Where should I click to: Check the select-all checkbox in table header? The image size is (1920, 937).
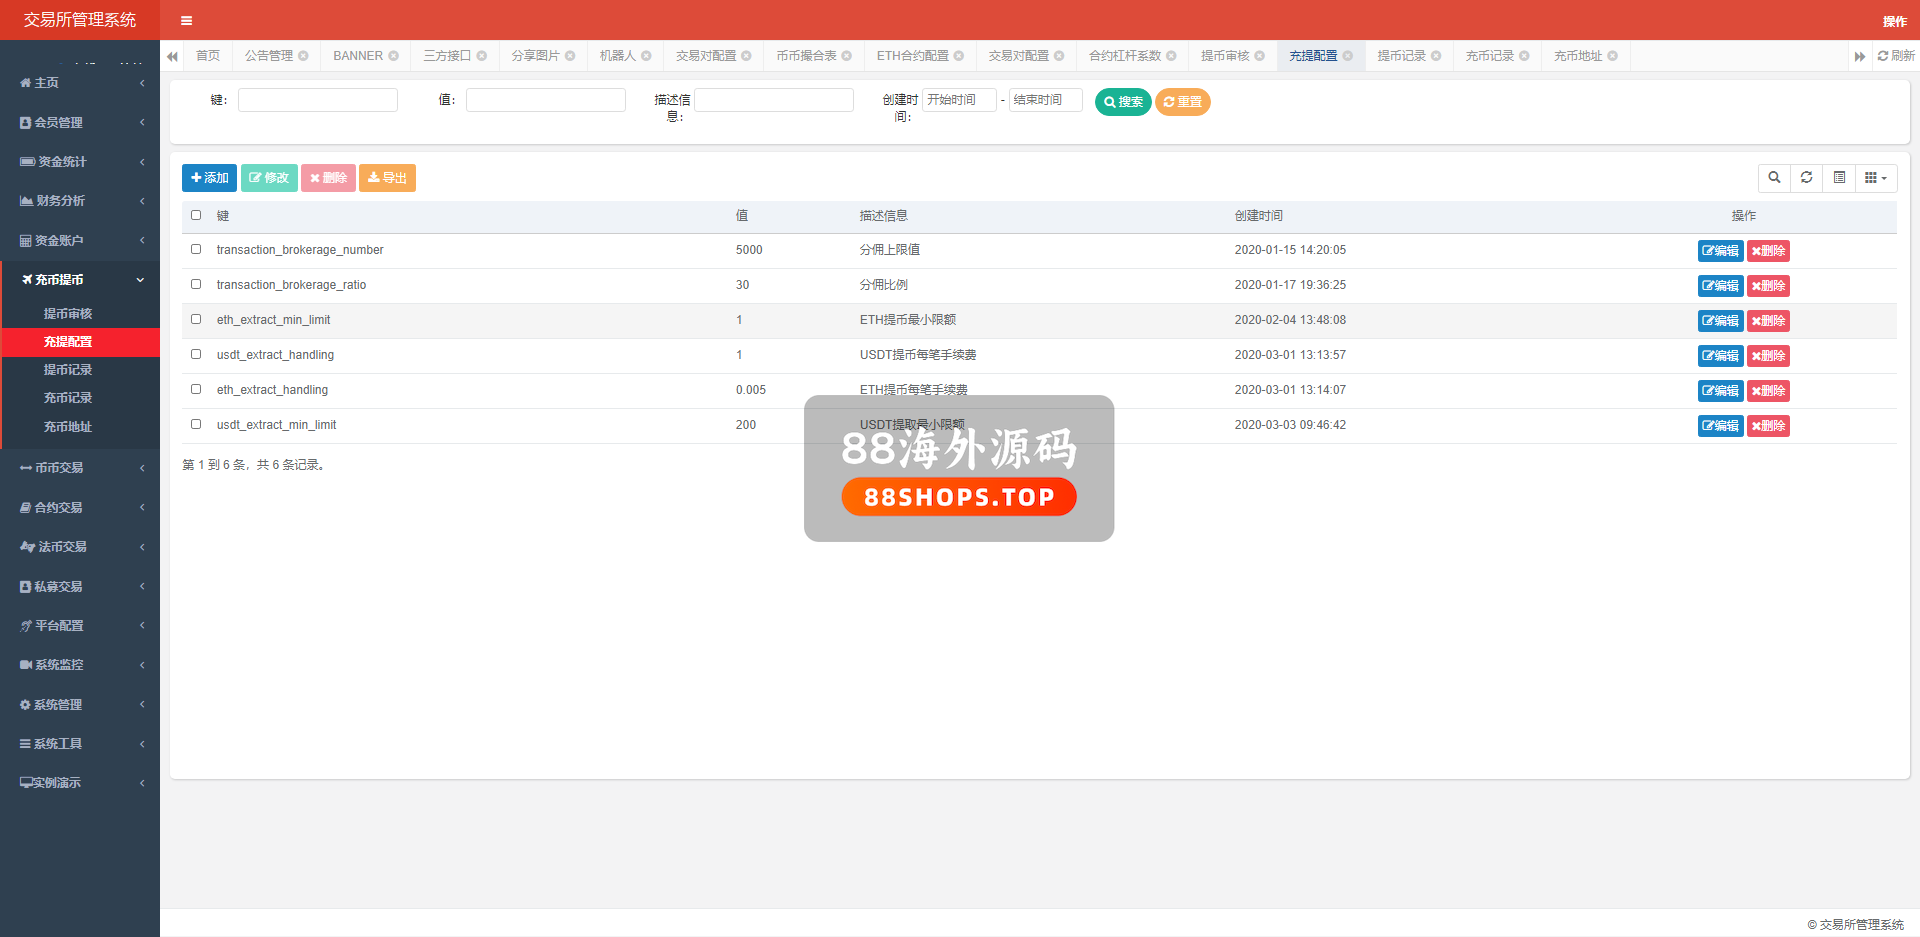pos(196,215)
